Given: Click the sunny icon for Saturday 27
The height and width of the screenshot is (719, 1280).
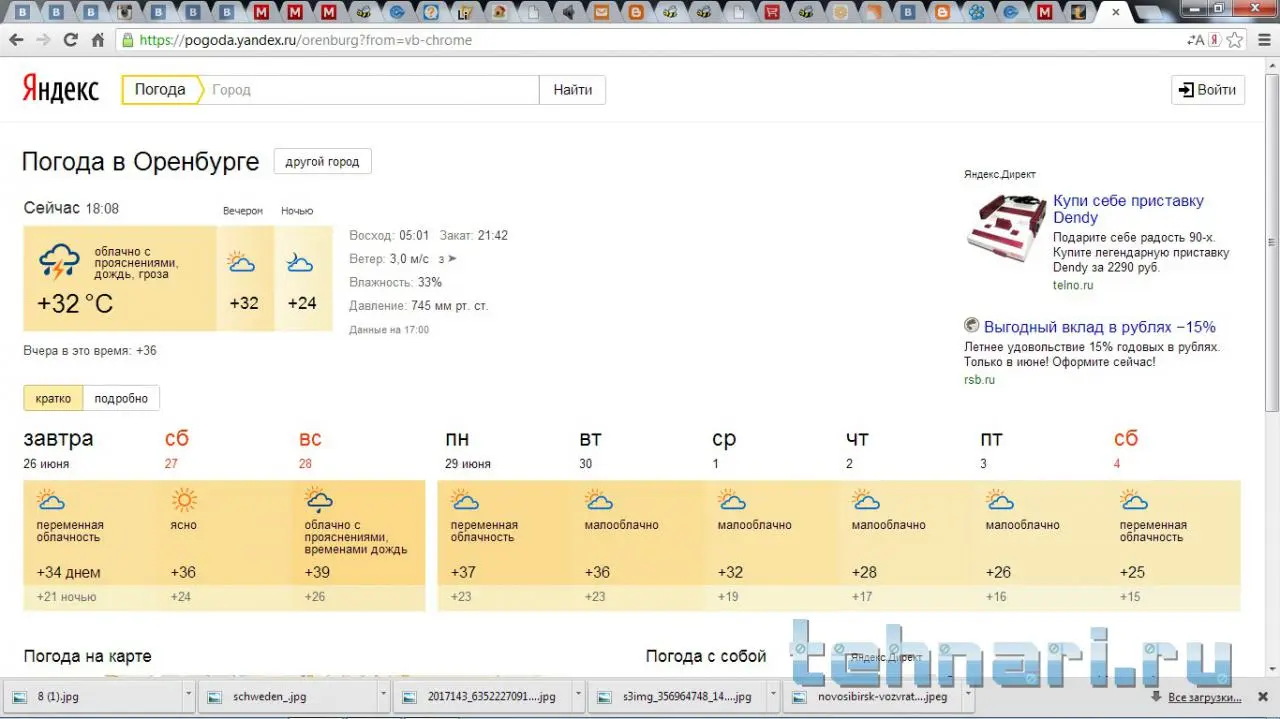Looking at the screenshot, I should point(184,500).
